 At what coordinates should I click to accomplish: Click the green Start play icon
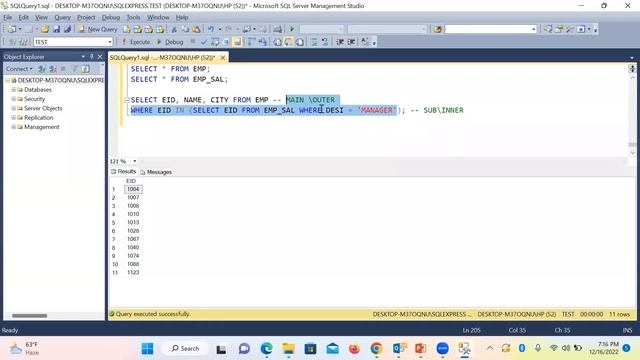click(292, 29)
